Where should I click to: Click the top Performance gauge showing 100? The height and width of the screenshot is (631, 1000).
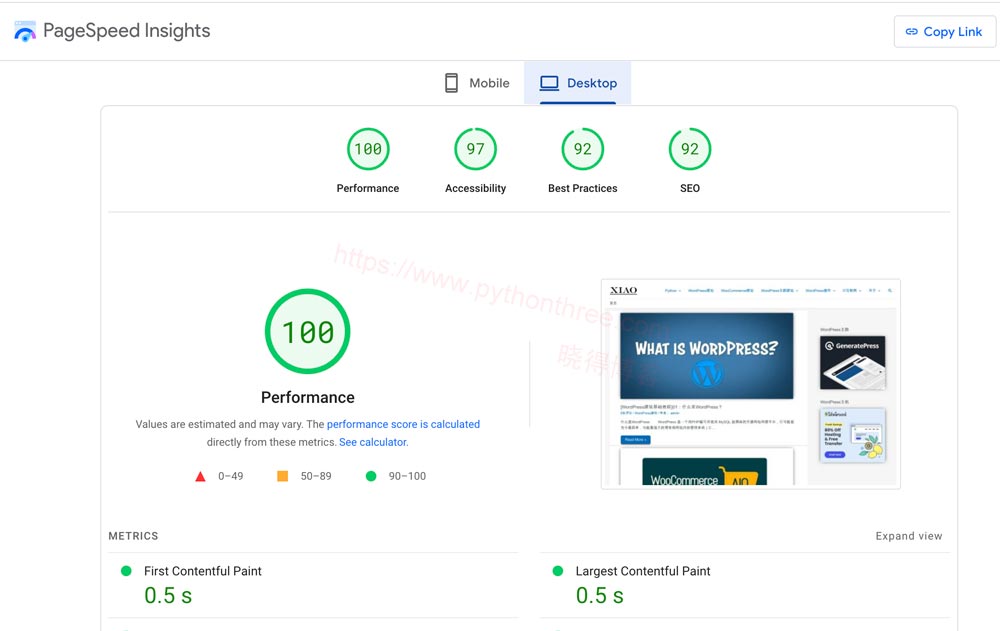368,148
